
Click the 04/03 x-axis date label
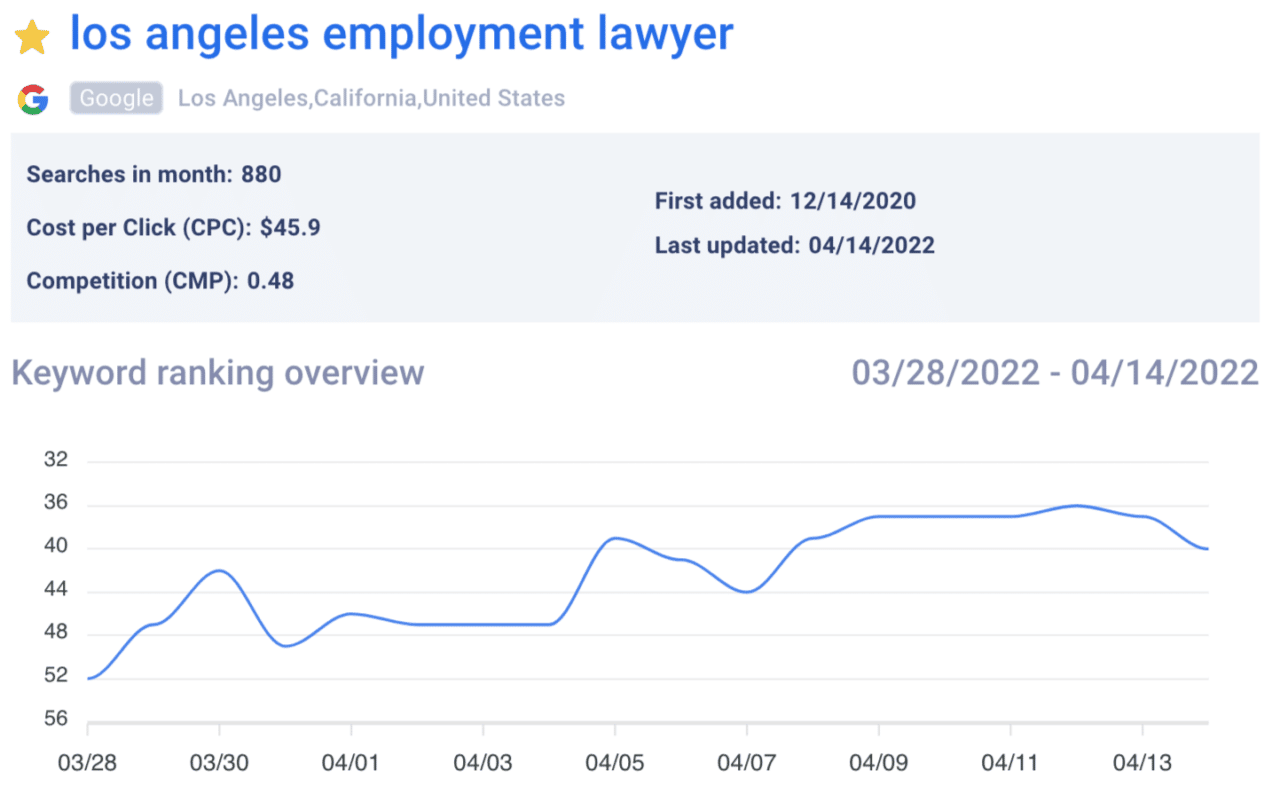point(483,762)
